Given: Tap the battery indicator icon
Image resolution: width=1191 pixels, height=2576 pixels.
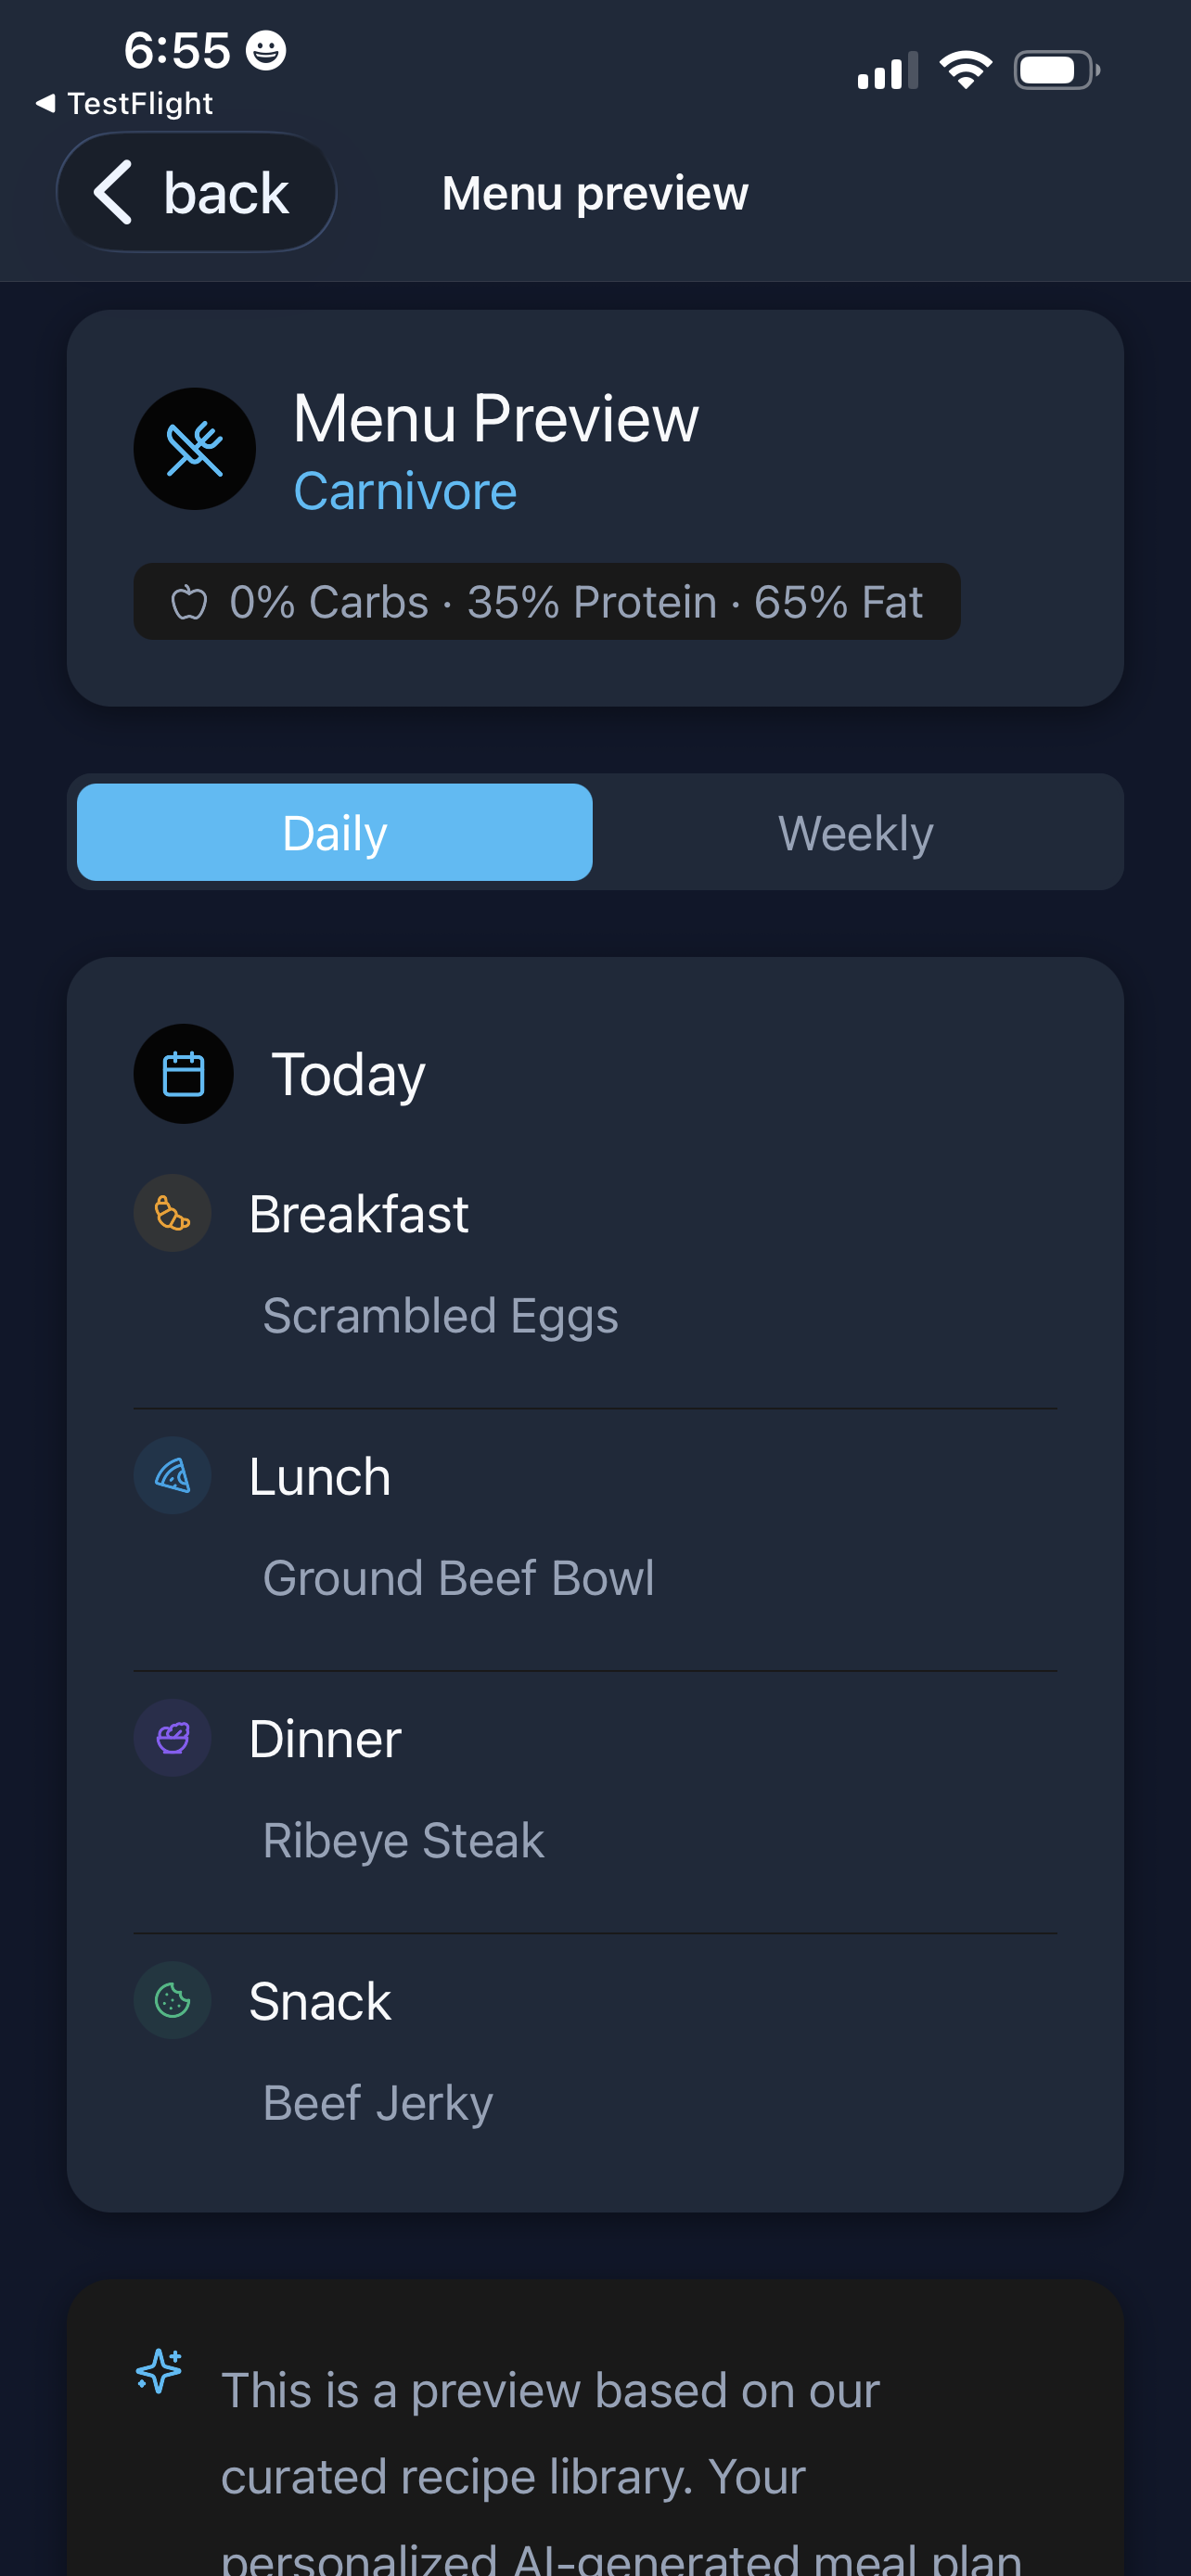Looking at the screenshot, I should (x=1056, y=70).
